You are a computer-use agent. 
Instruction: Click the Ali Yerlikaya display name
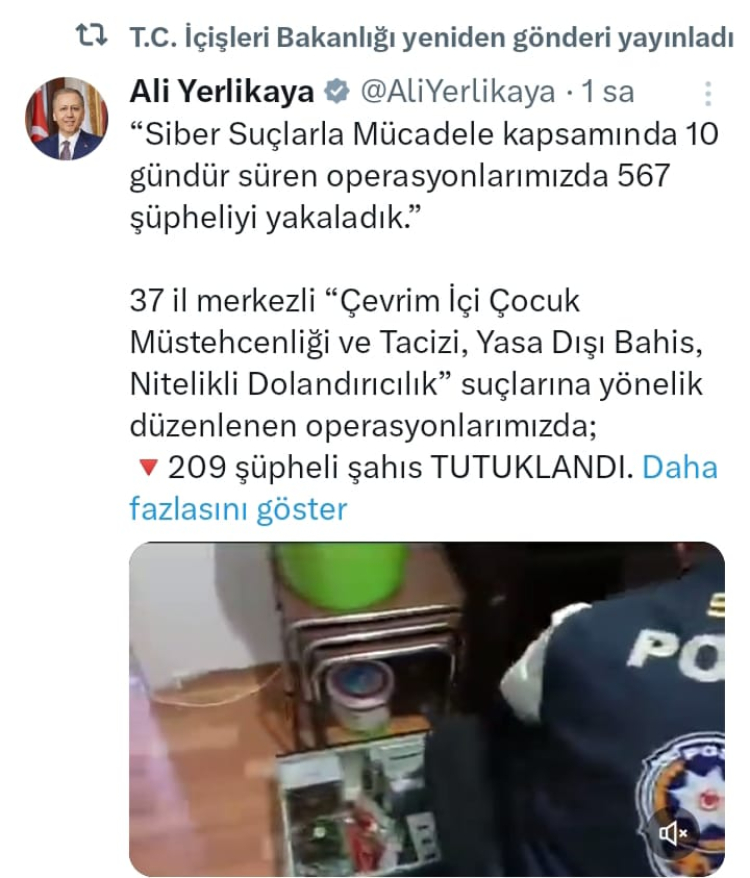[222, 92]
